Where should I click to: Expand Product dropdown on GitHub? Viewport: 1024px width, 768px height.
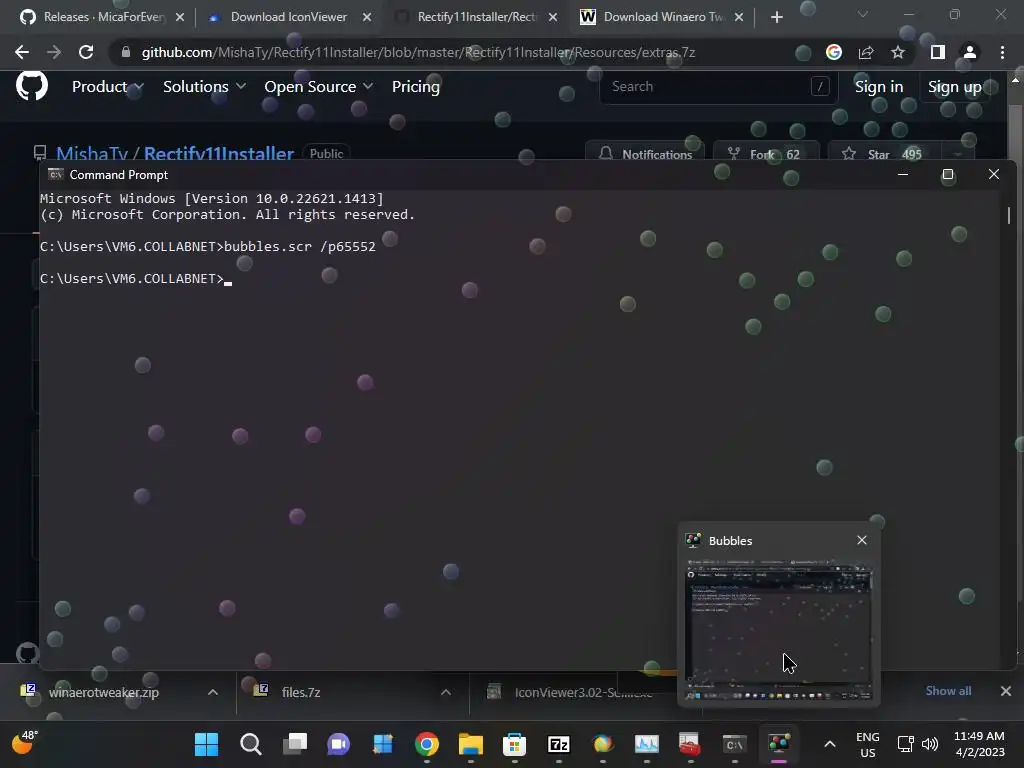point(108,86)
